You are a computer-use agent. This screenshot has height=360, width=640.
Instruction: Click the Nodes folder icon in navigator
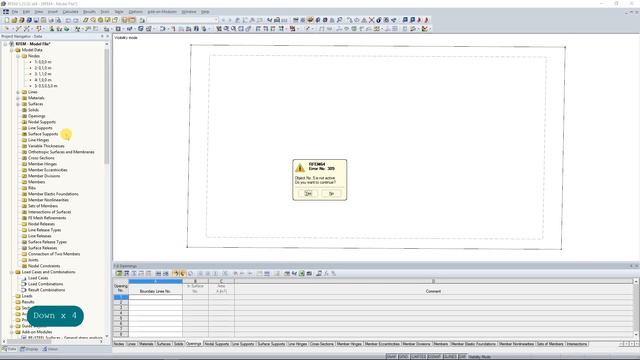(x=24, y=56)
